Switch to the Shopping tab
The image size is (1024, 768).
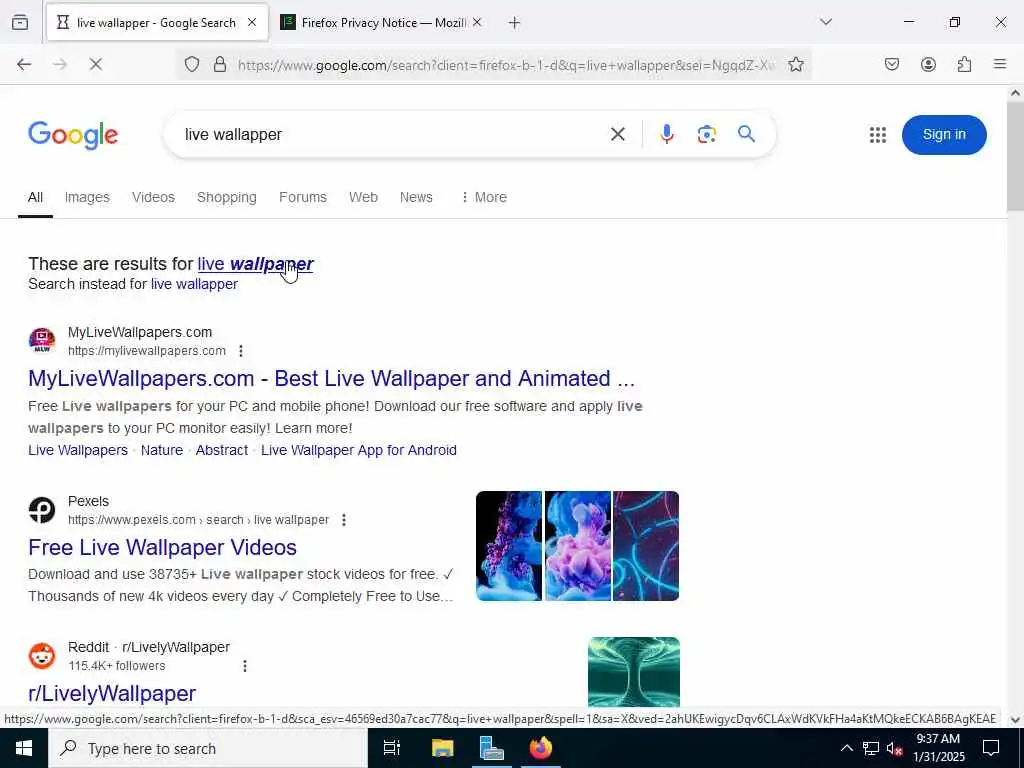[x=227, y=197]
